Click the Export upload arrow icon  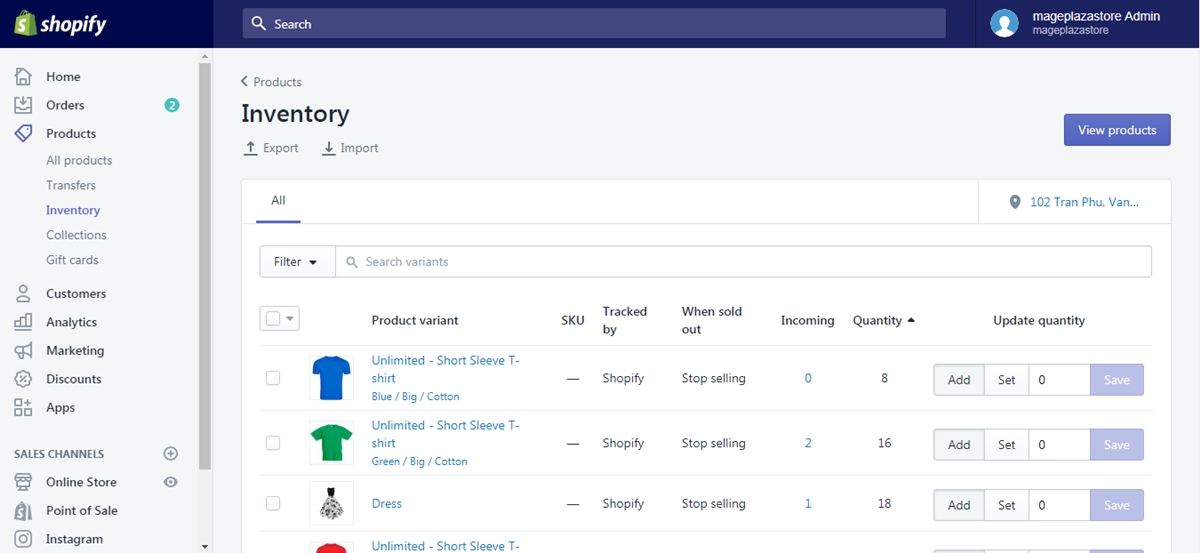(251, 148)
